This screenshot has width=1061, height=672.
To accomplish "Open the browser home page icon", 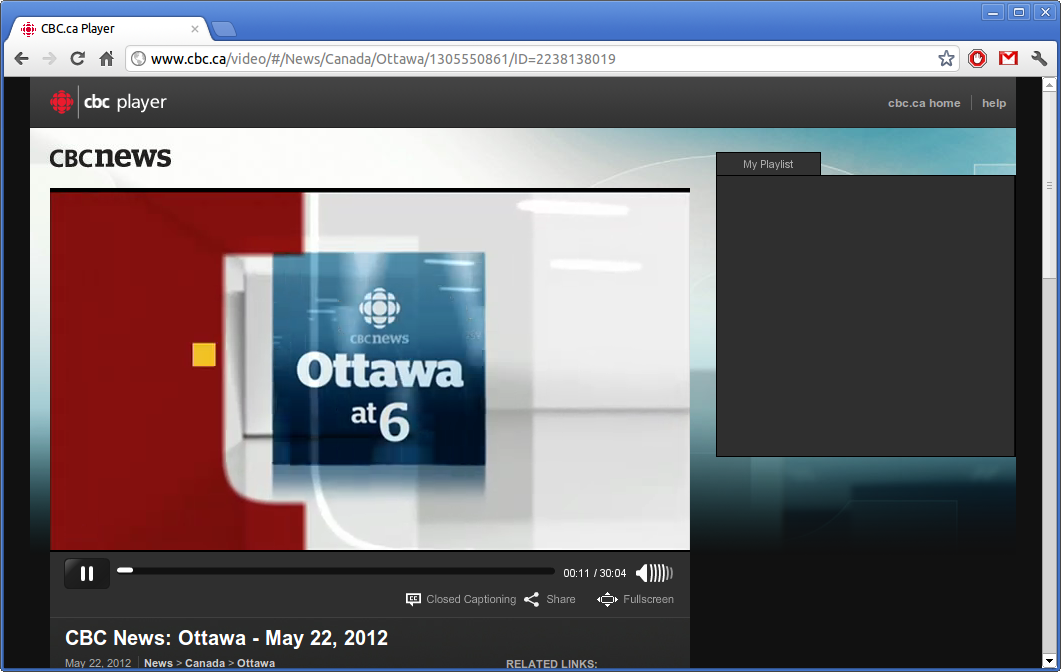I will pos(106,59).
